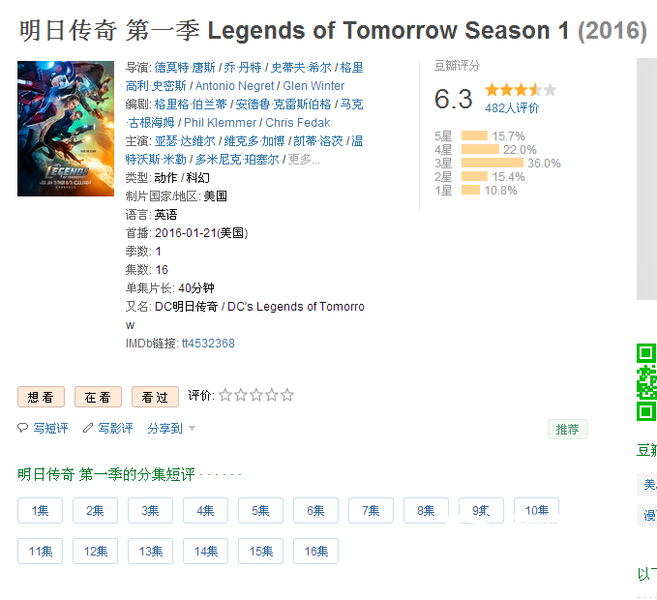657x600 pixels.
Task: Click the speech bubble 写短评 icon
Action: pos(22,428)
